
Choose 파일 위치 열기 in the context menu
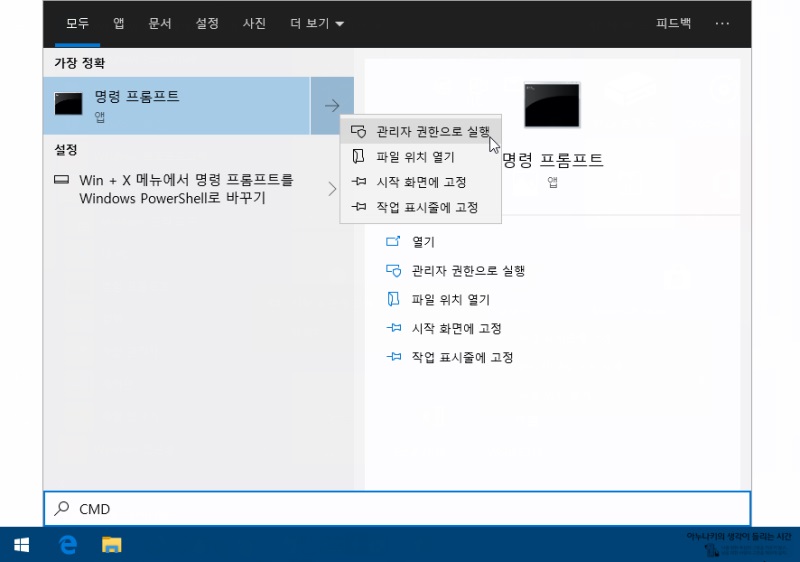420,157
